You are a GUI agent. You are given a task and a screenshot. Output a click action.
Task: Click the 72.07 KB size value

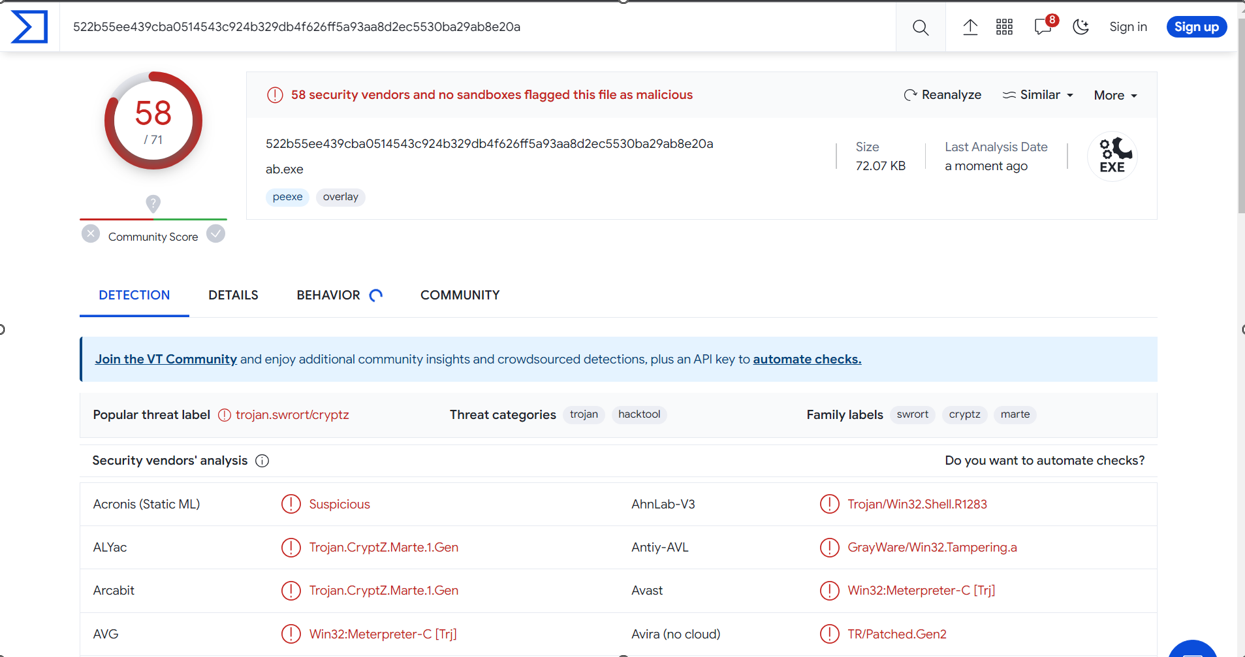[x=881, y=166]
